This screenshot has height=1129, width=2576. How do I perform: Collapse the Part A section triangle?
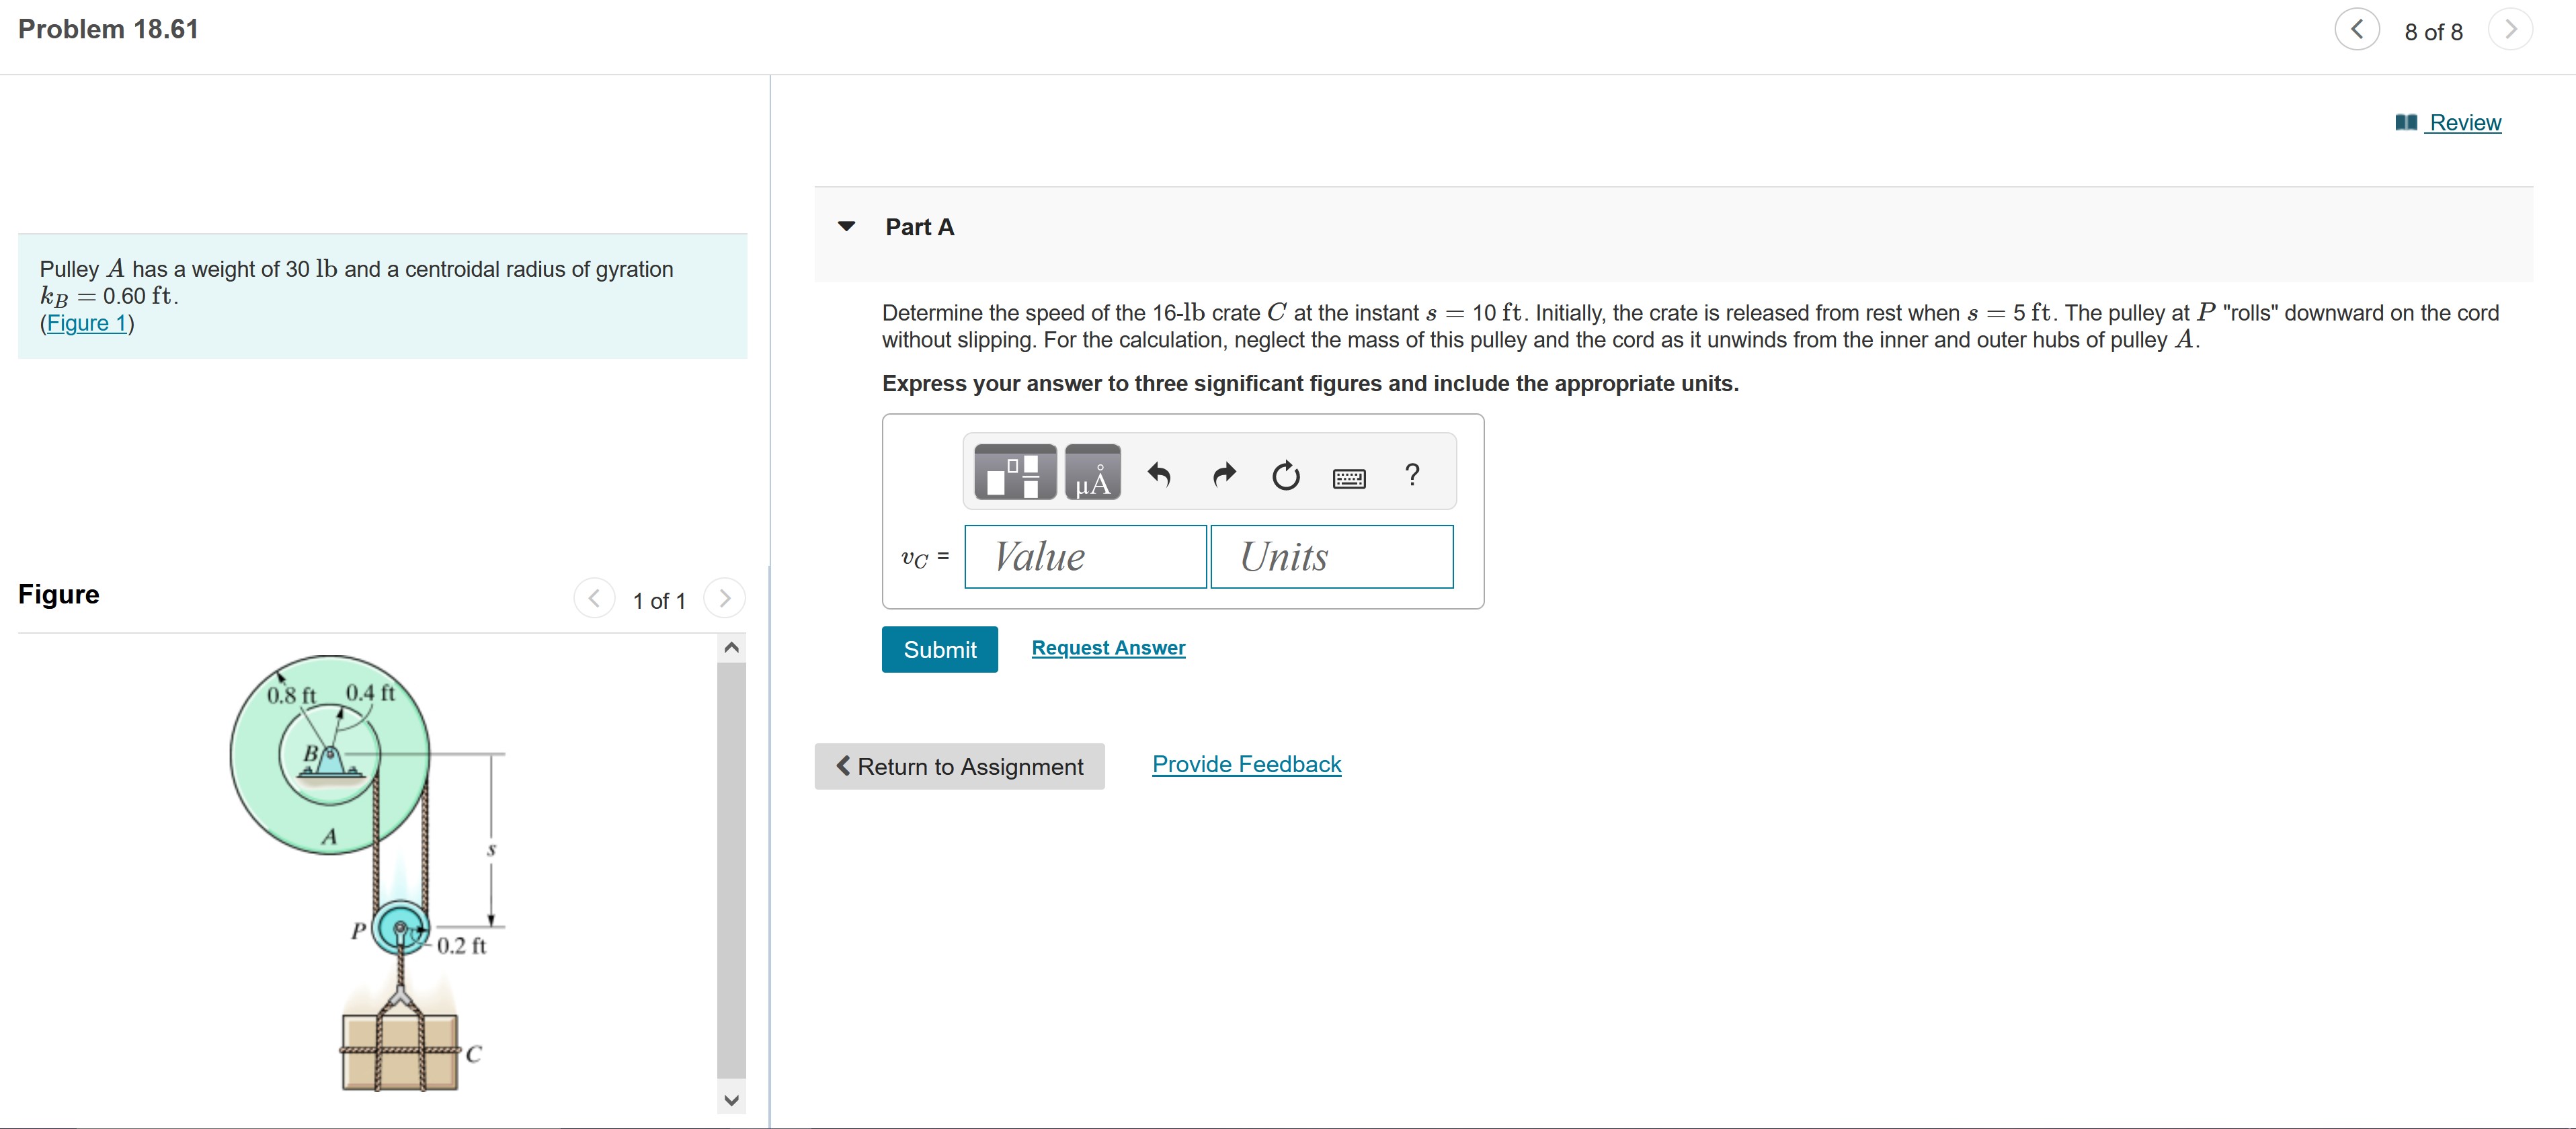pos(847,226)
